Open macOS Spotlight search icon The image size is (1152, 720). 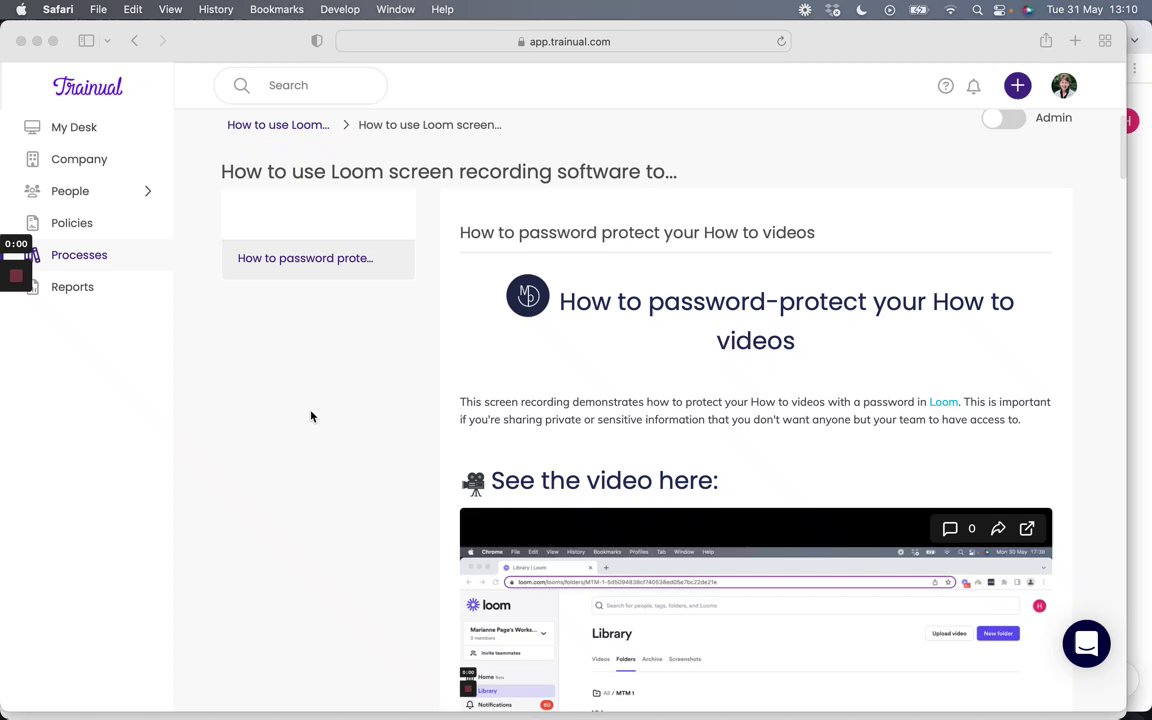[x=976, y=10]
